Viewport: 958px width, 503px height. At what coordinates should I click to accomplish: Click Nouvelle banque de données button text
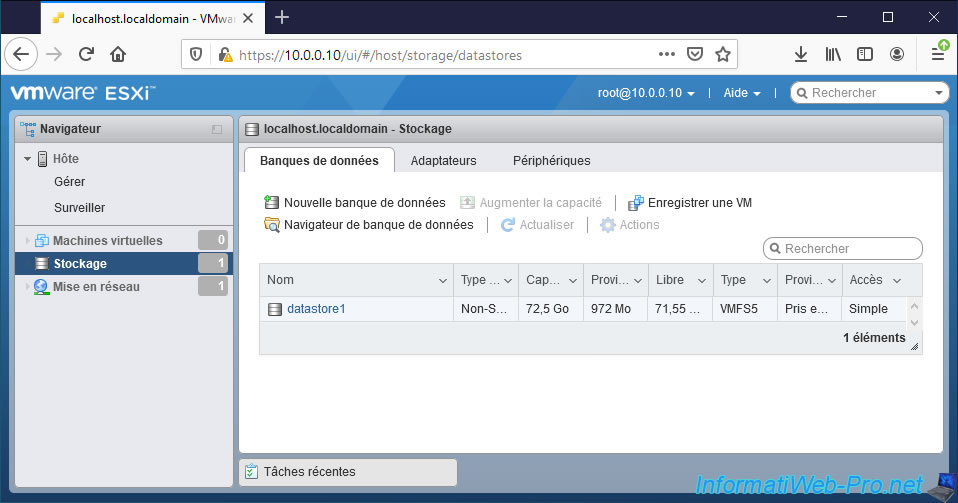pos(365,202)
